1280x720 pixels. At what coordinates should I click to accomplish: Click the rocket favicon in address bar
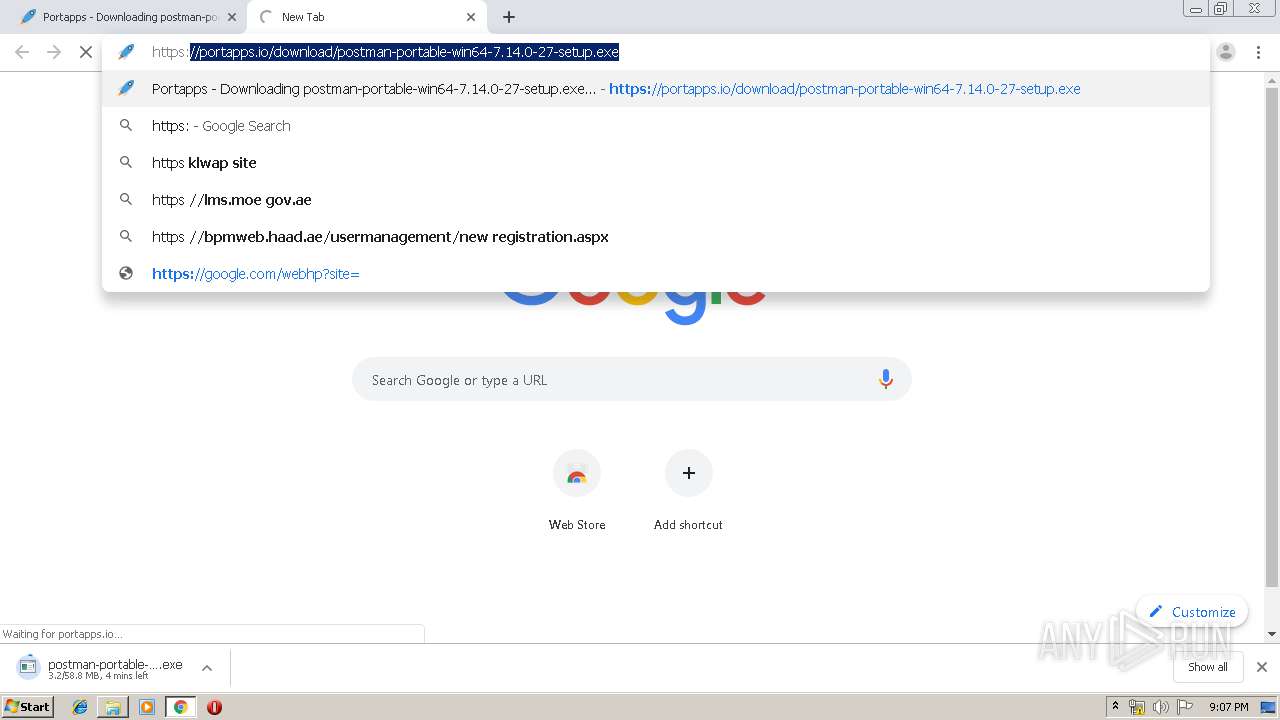(126, 52)
